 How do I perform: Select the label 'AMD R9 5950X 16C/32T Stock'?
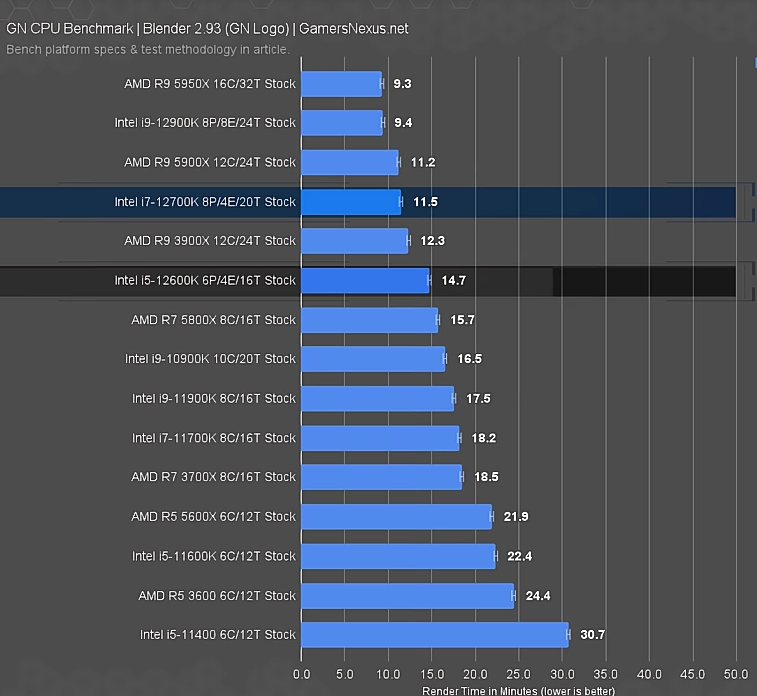[x=210, y=84]
